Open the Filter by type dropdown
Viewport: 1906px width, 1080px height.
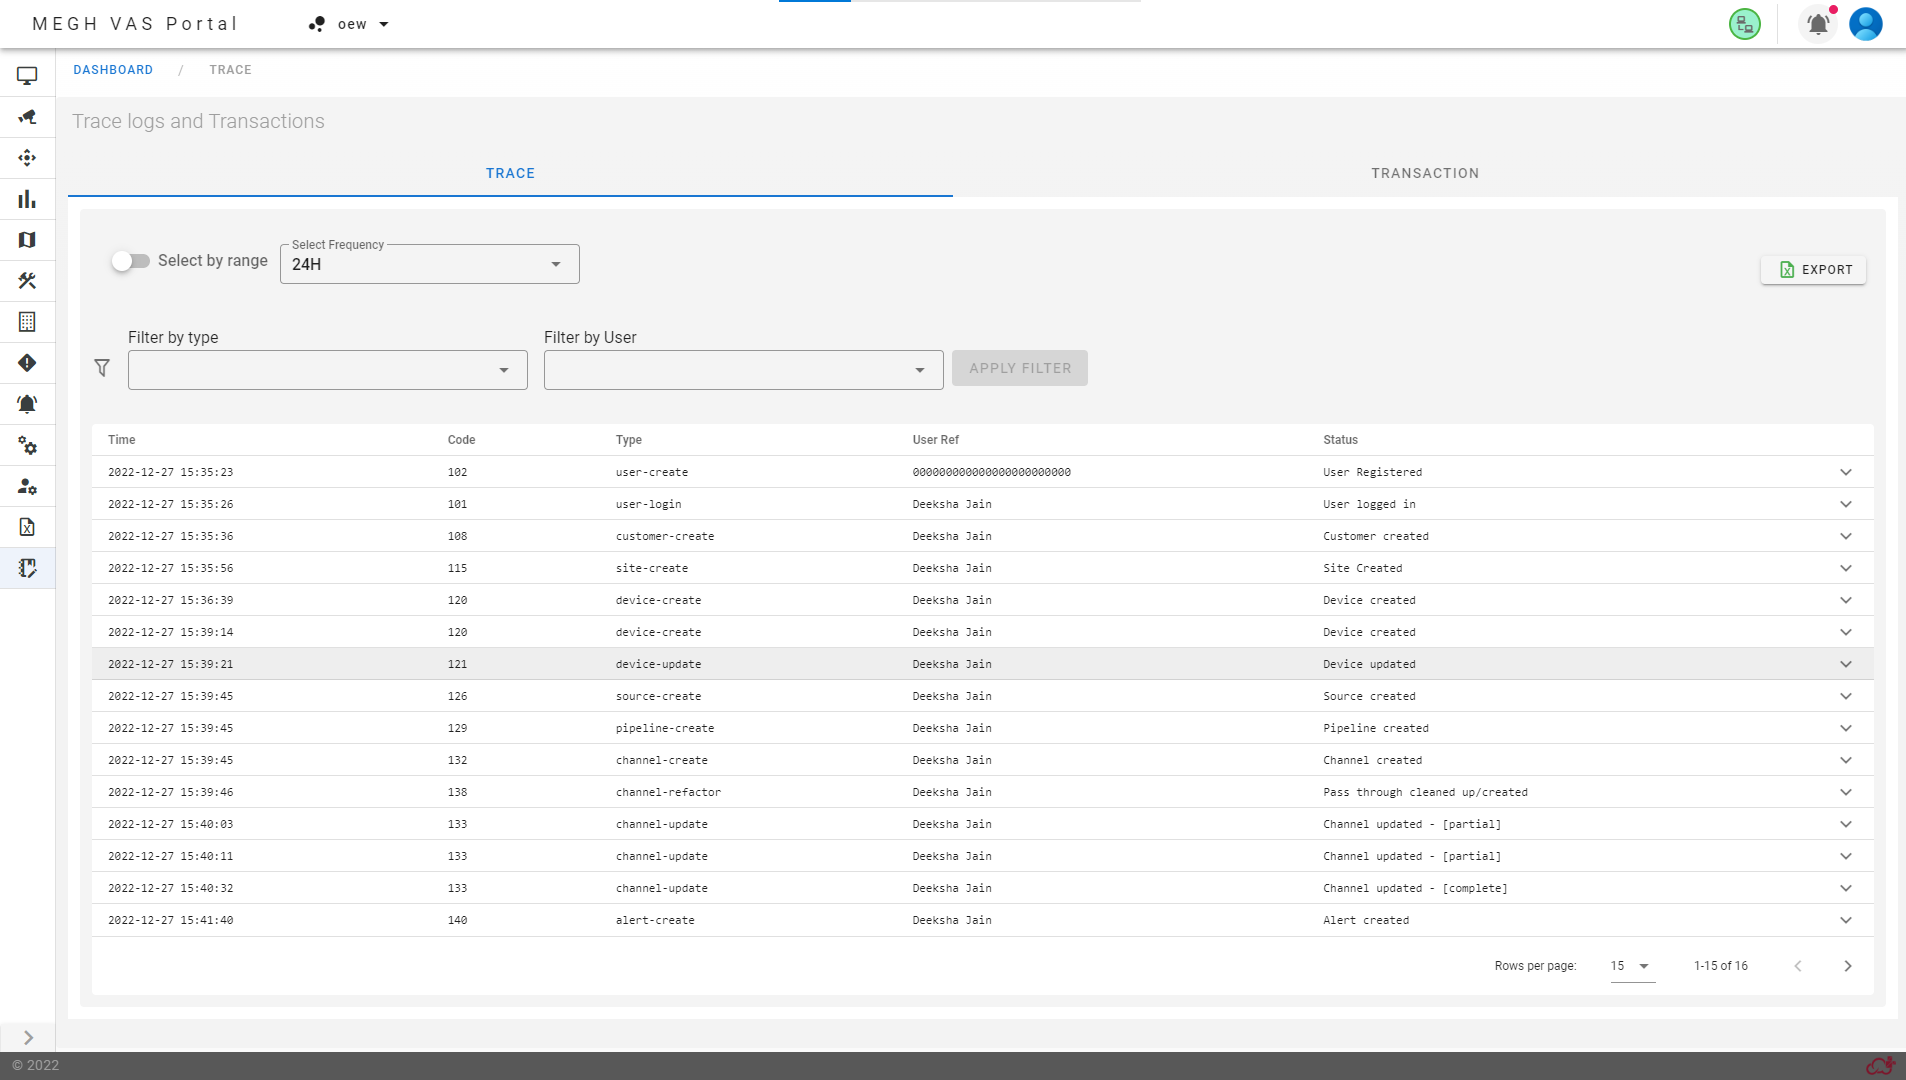327,370
